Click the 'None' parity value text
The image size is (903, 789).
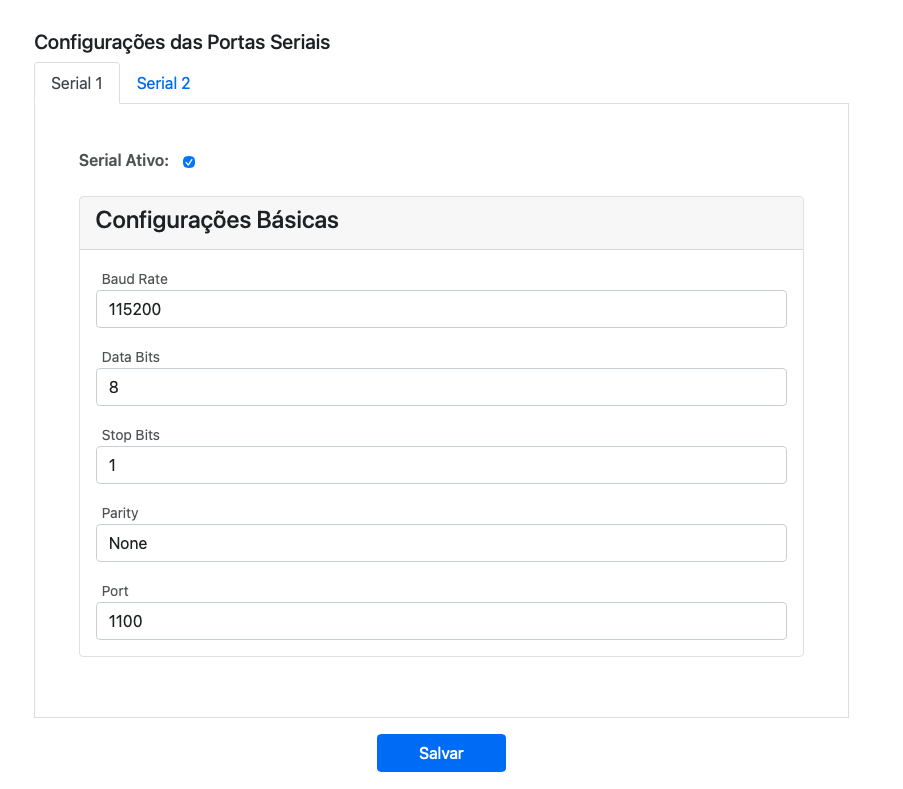pyautogui.click(x=128, y=544)
